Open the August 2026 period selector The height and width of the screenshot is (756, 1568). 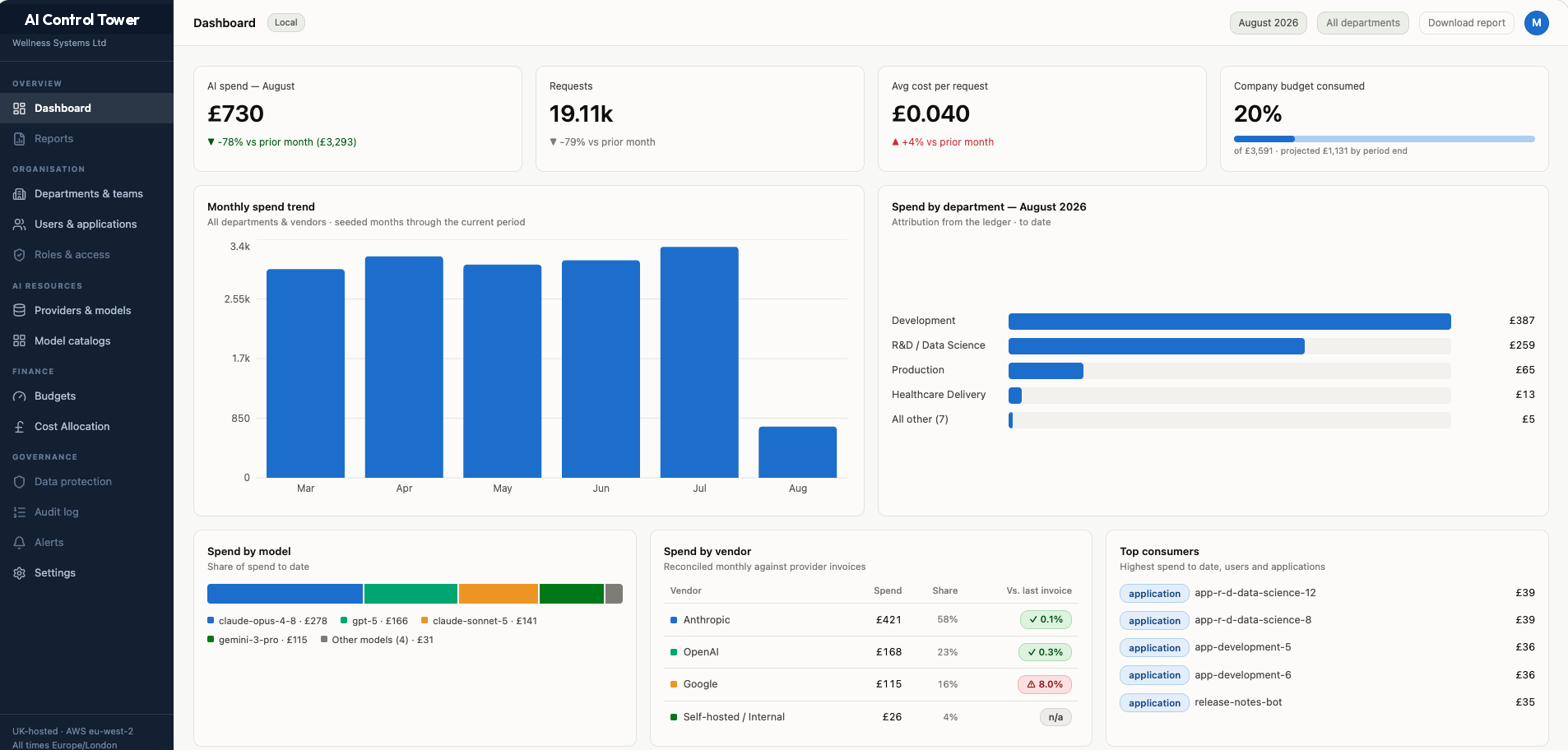click(x=1268, y=23)
